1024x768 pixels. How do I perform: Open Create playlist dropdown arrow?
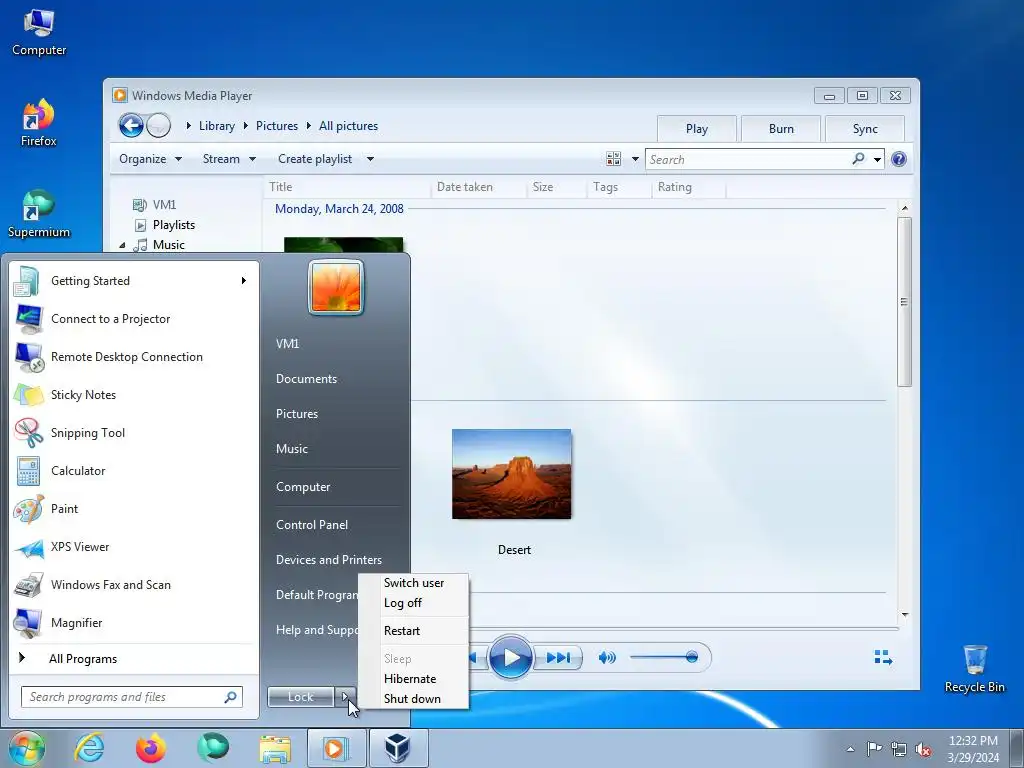(x=370, y=159)
